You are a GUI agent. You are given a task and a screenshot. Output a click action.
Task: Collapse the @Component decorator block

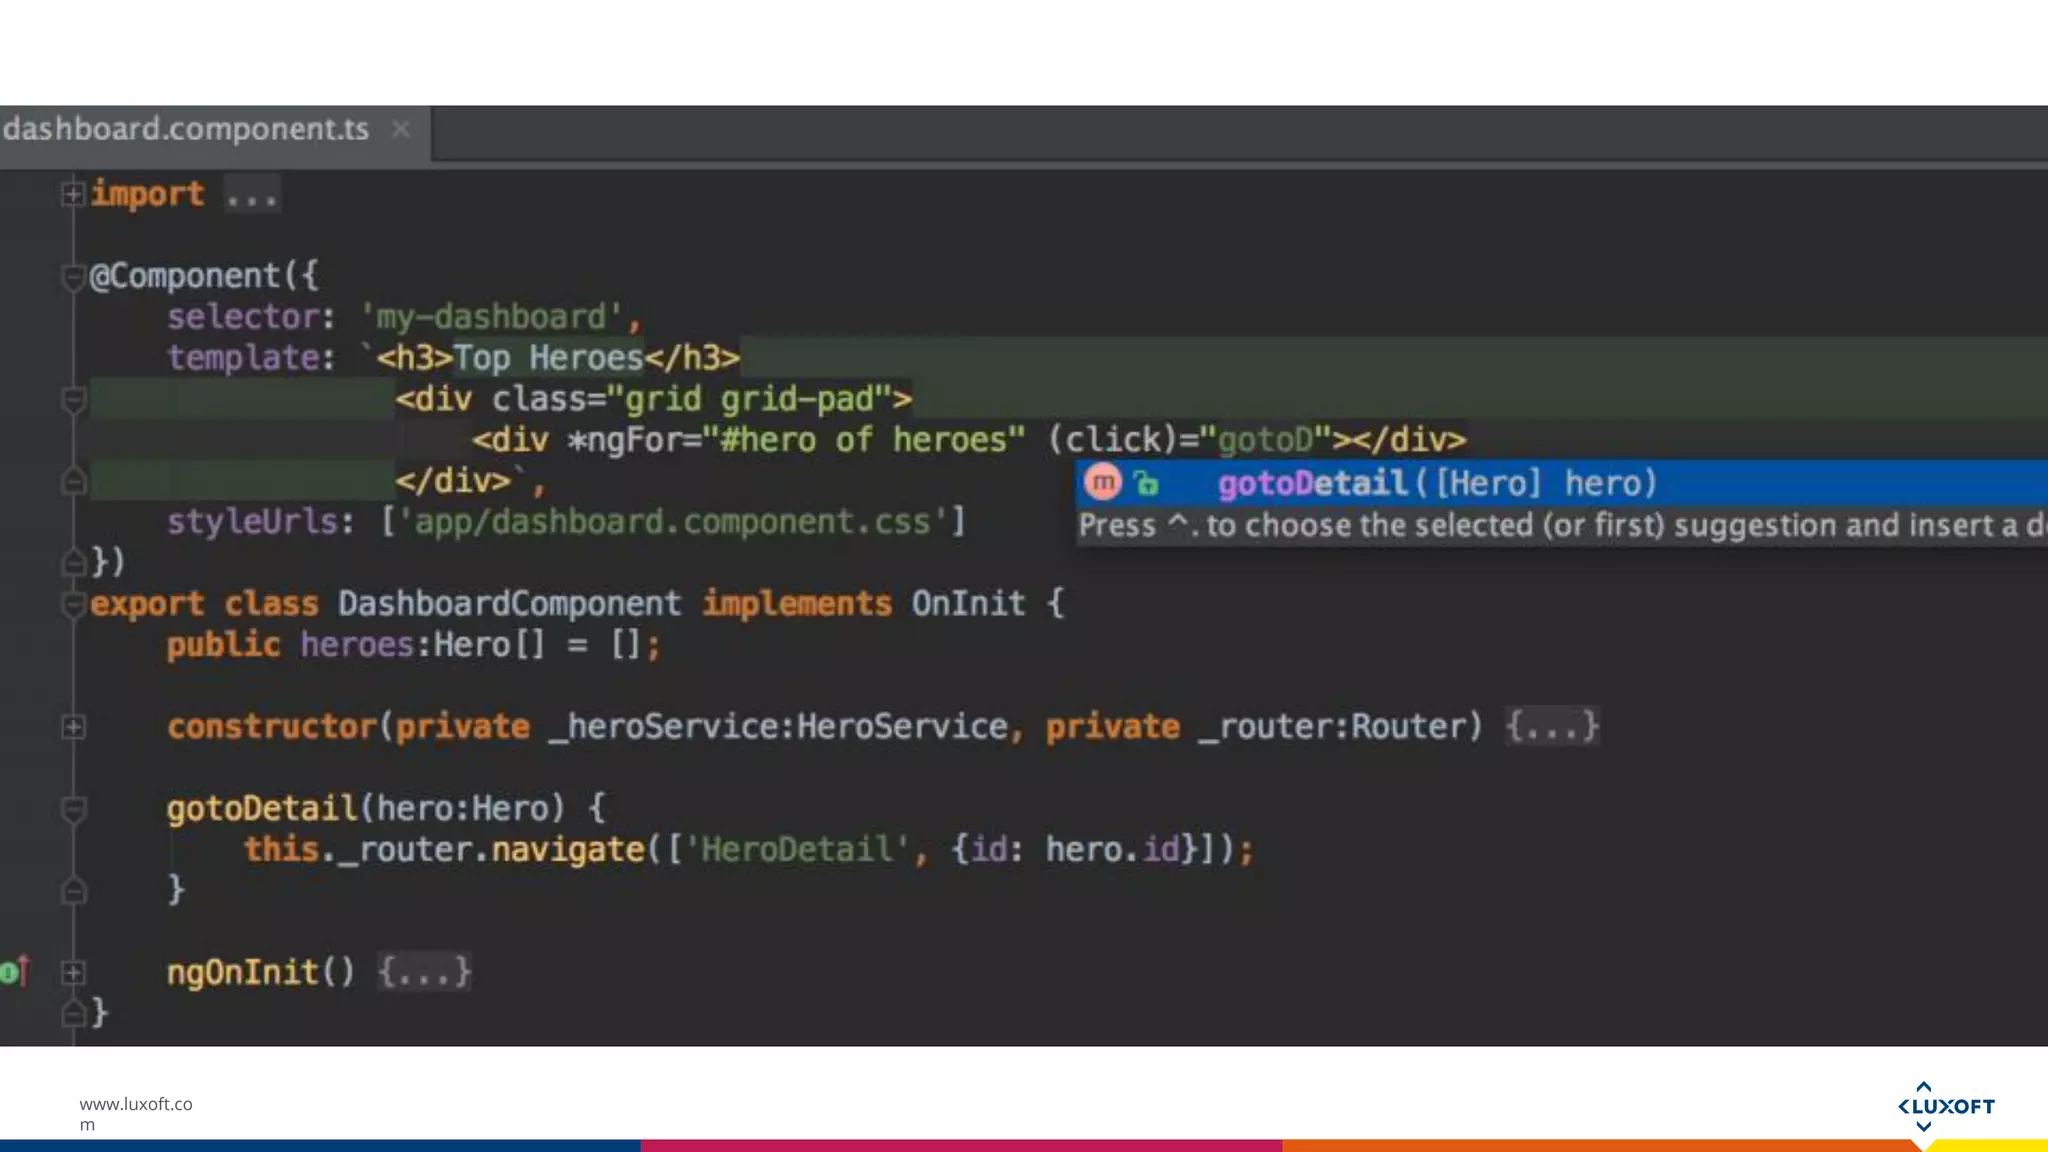click(72, 276)
